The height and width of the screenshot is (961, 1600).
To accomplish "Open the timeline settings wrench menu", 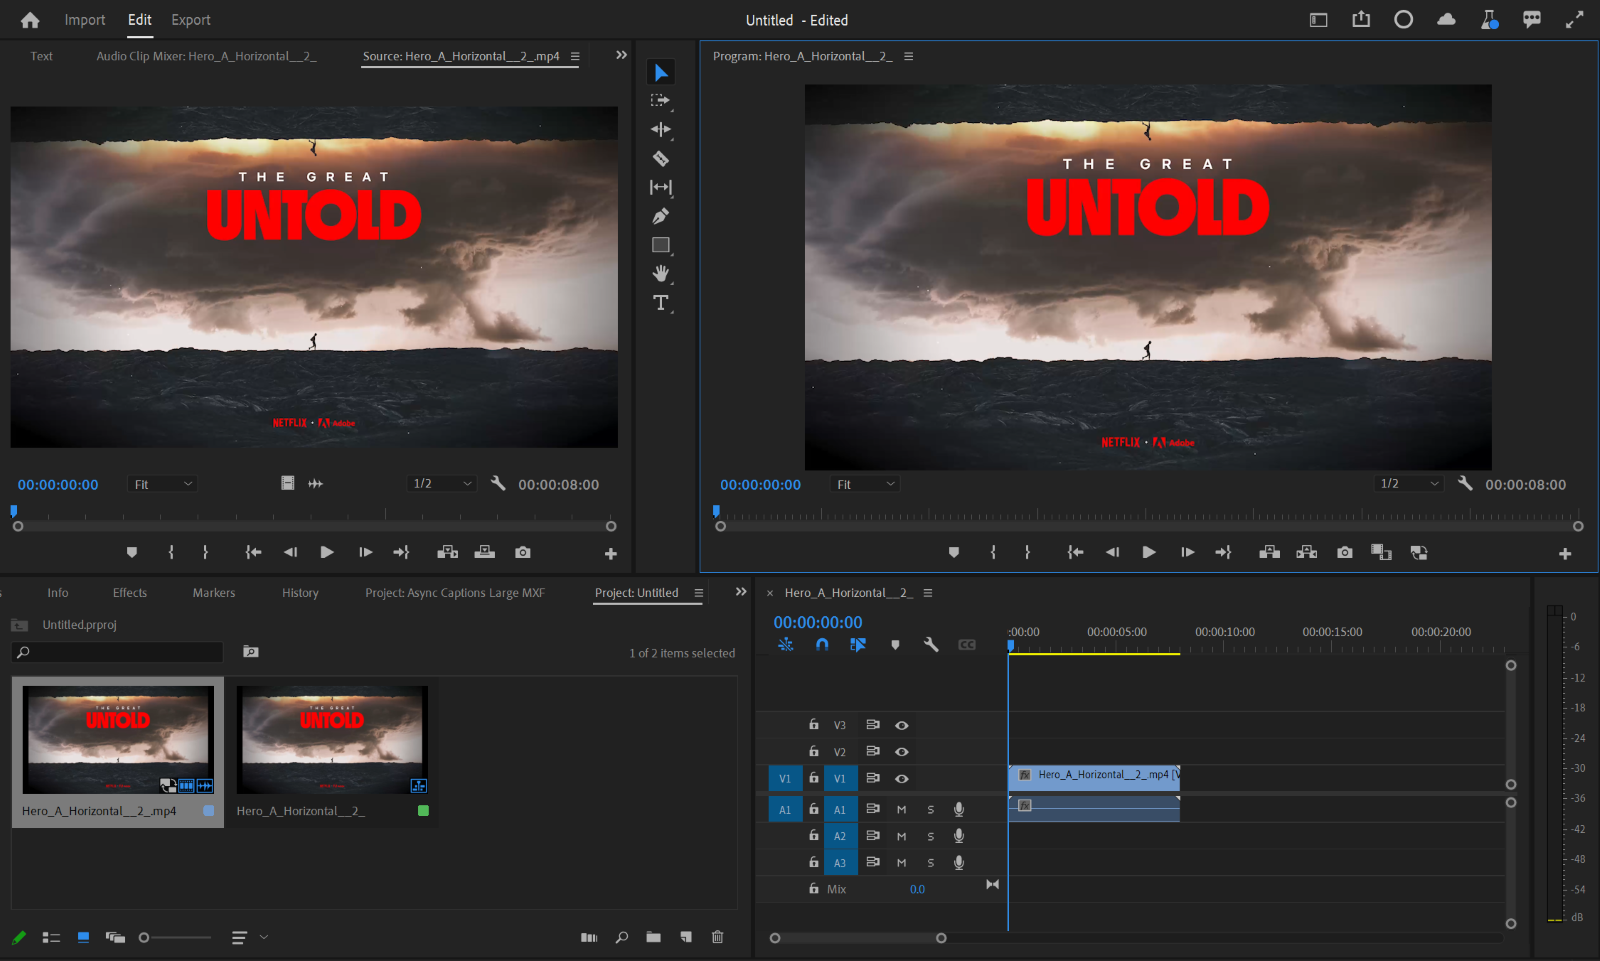I will tap(931, 645).
